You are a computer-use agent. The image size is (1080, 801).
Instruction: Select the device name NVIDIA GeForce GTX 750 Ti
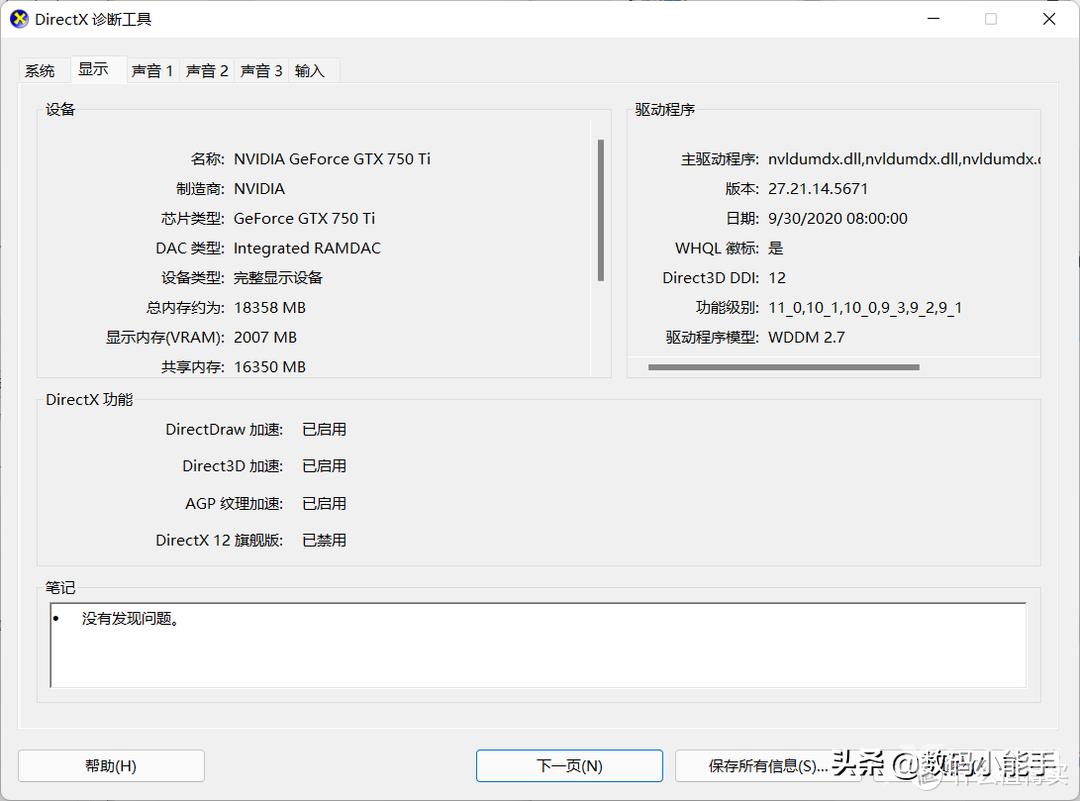pyautogui.click(x=332, y=159)
